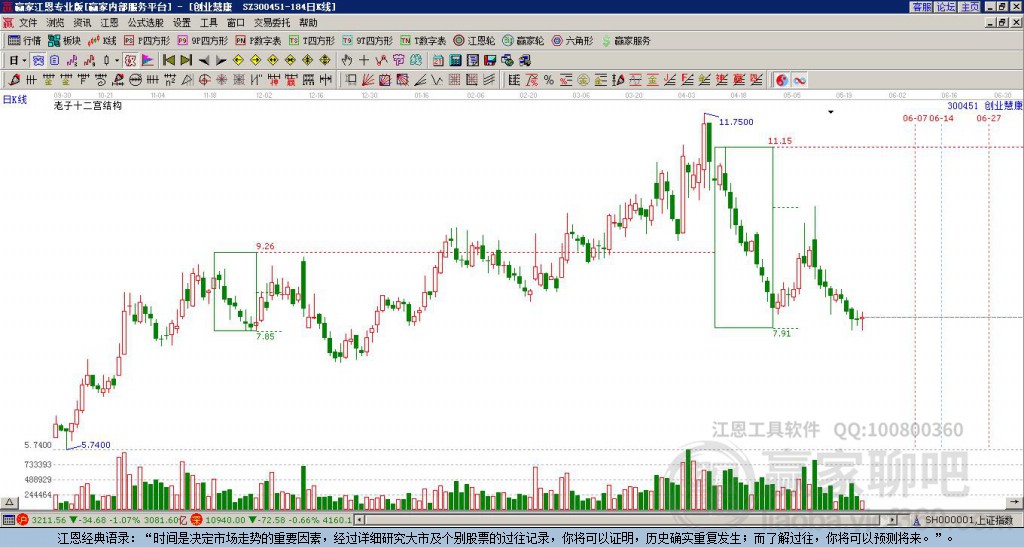Screen dimensions: 1024x548
Task: Click the 客服 customer service link
Action: coord(921,7)
